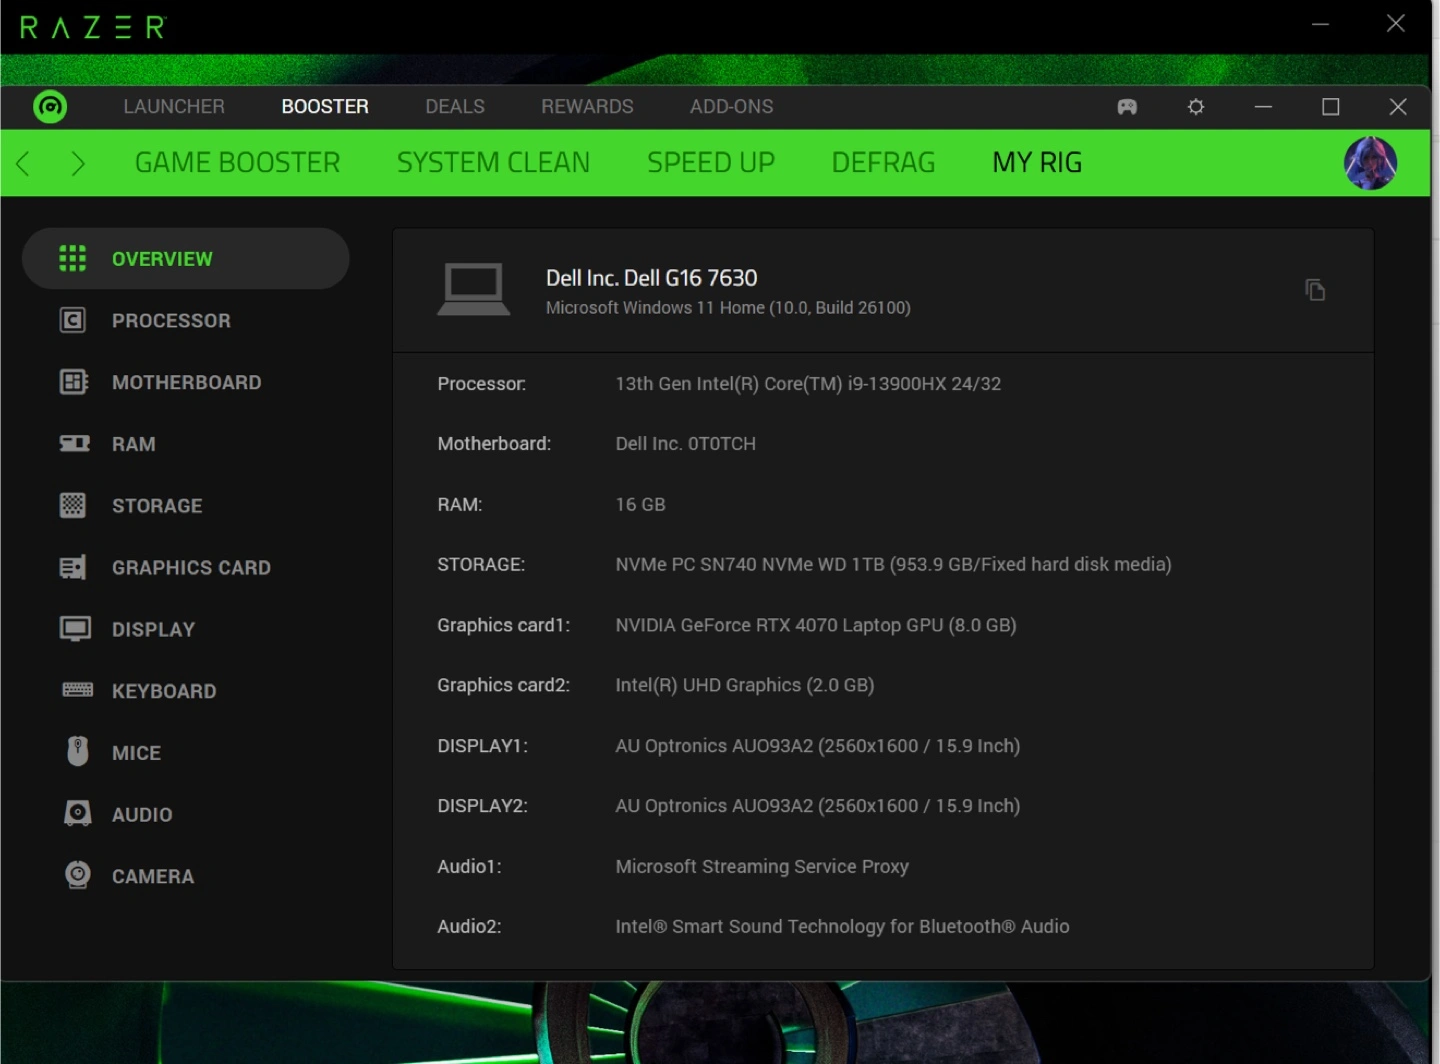Open the game controller icon in header
This screenshot has width=1440, height=1064.
click(1127, 107)
